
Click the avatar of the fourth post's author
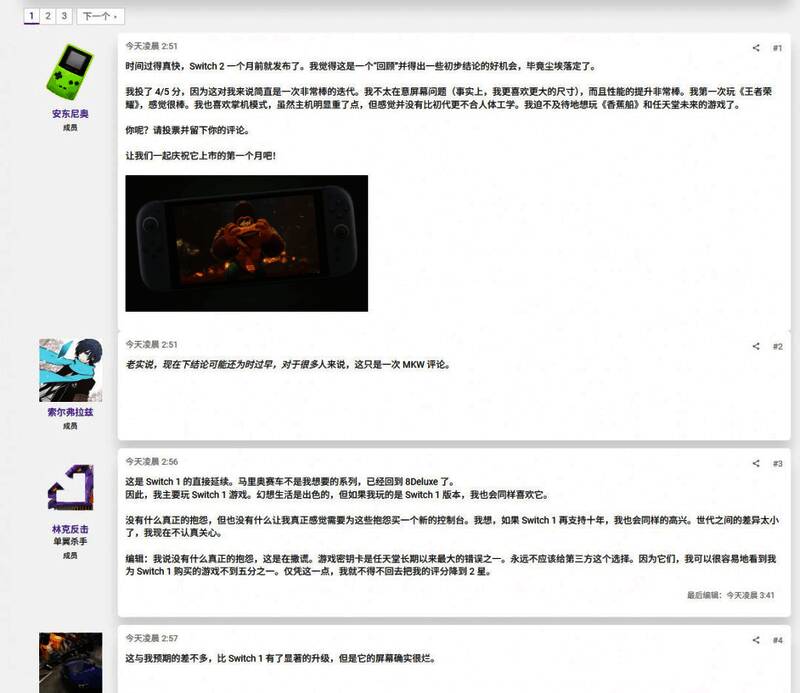coord(71,662)
